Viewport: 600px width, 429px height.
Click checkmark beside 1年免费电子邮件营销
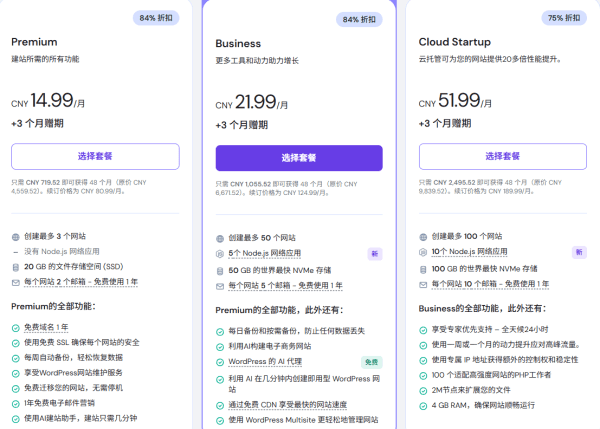[16, 404]
